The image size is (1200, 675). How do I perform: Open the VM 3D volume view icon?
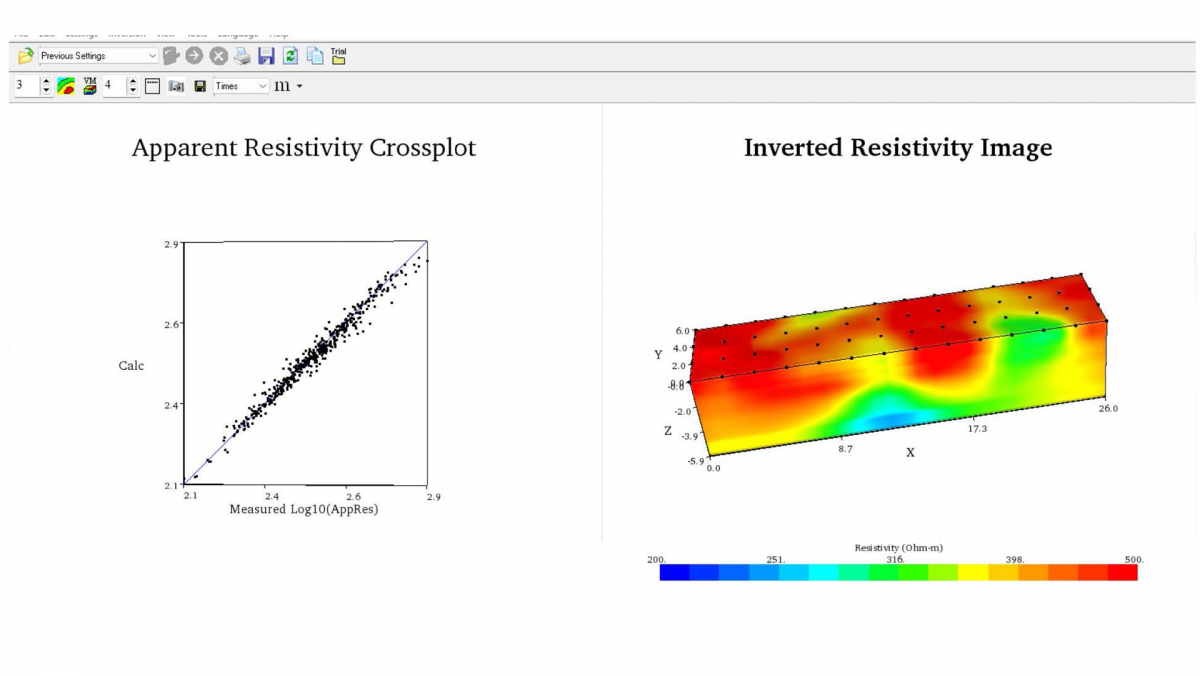click(x=89, y=86)
